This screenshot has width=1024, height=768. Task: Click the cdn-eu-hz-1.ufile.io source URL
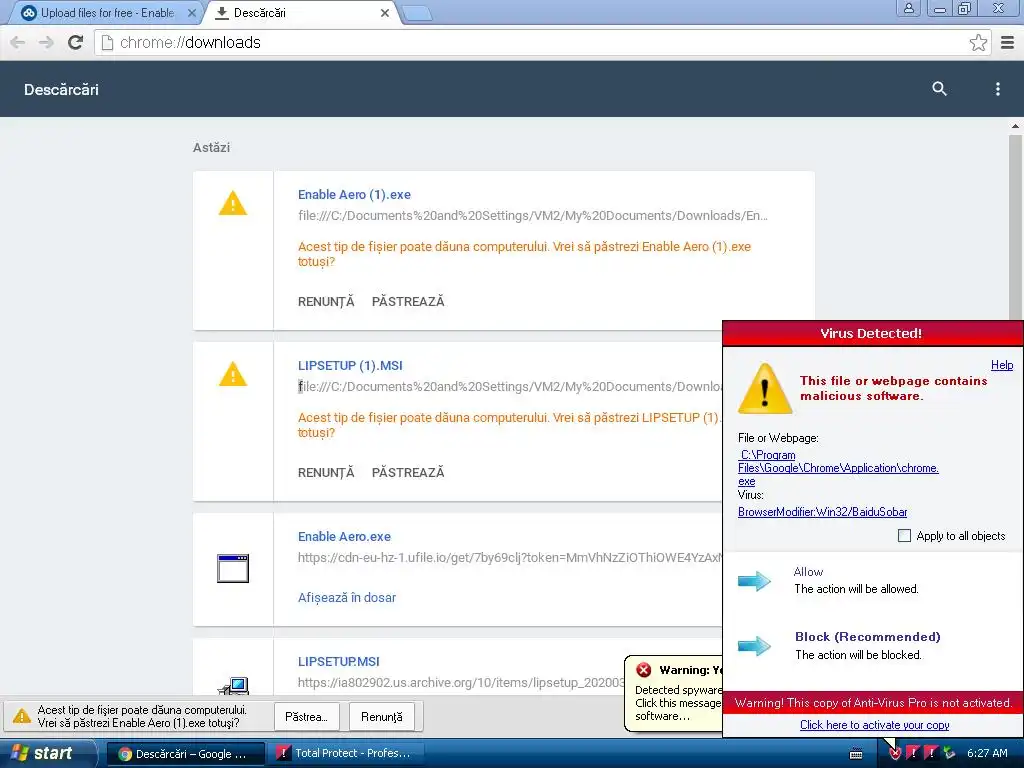(x=509, y=558)
